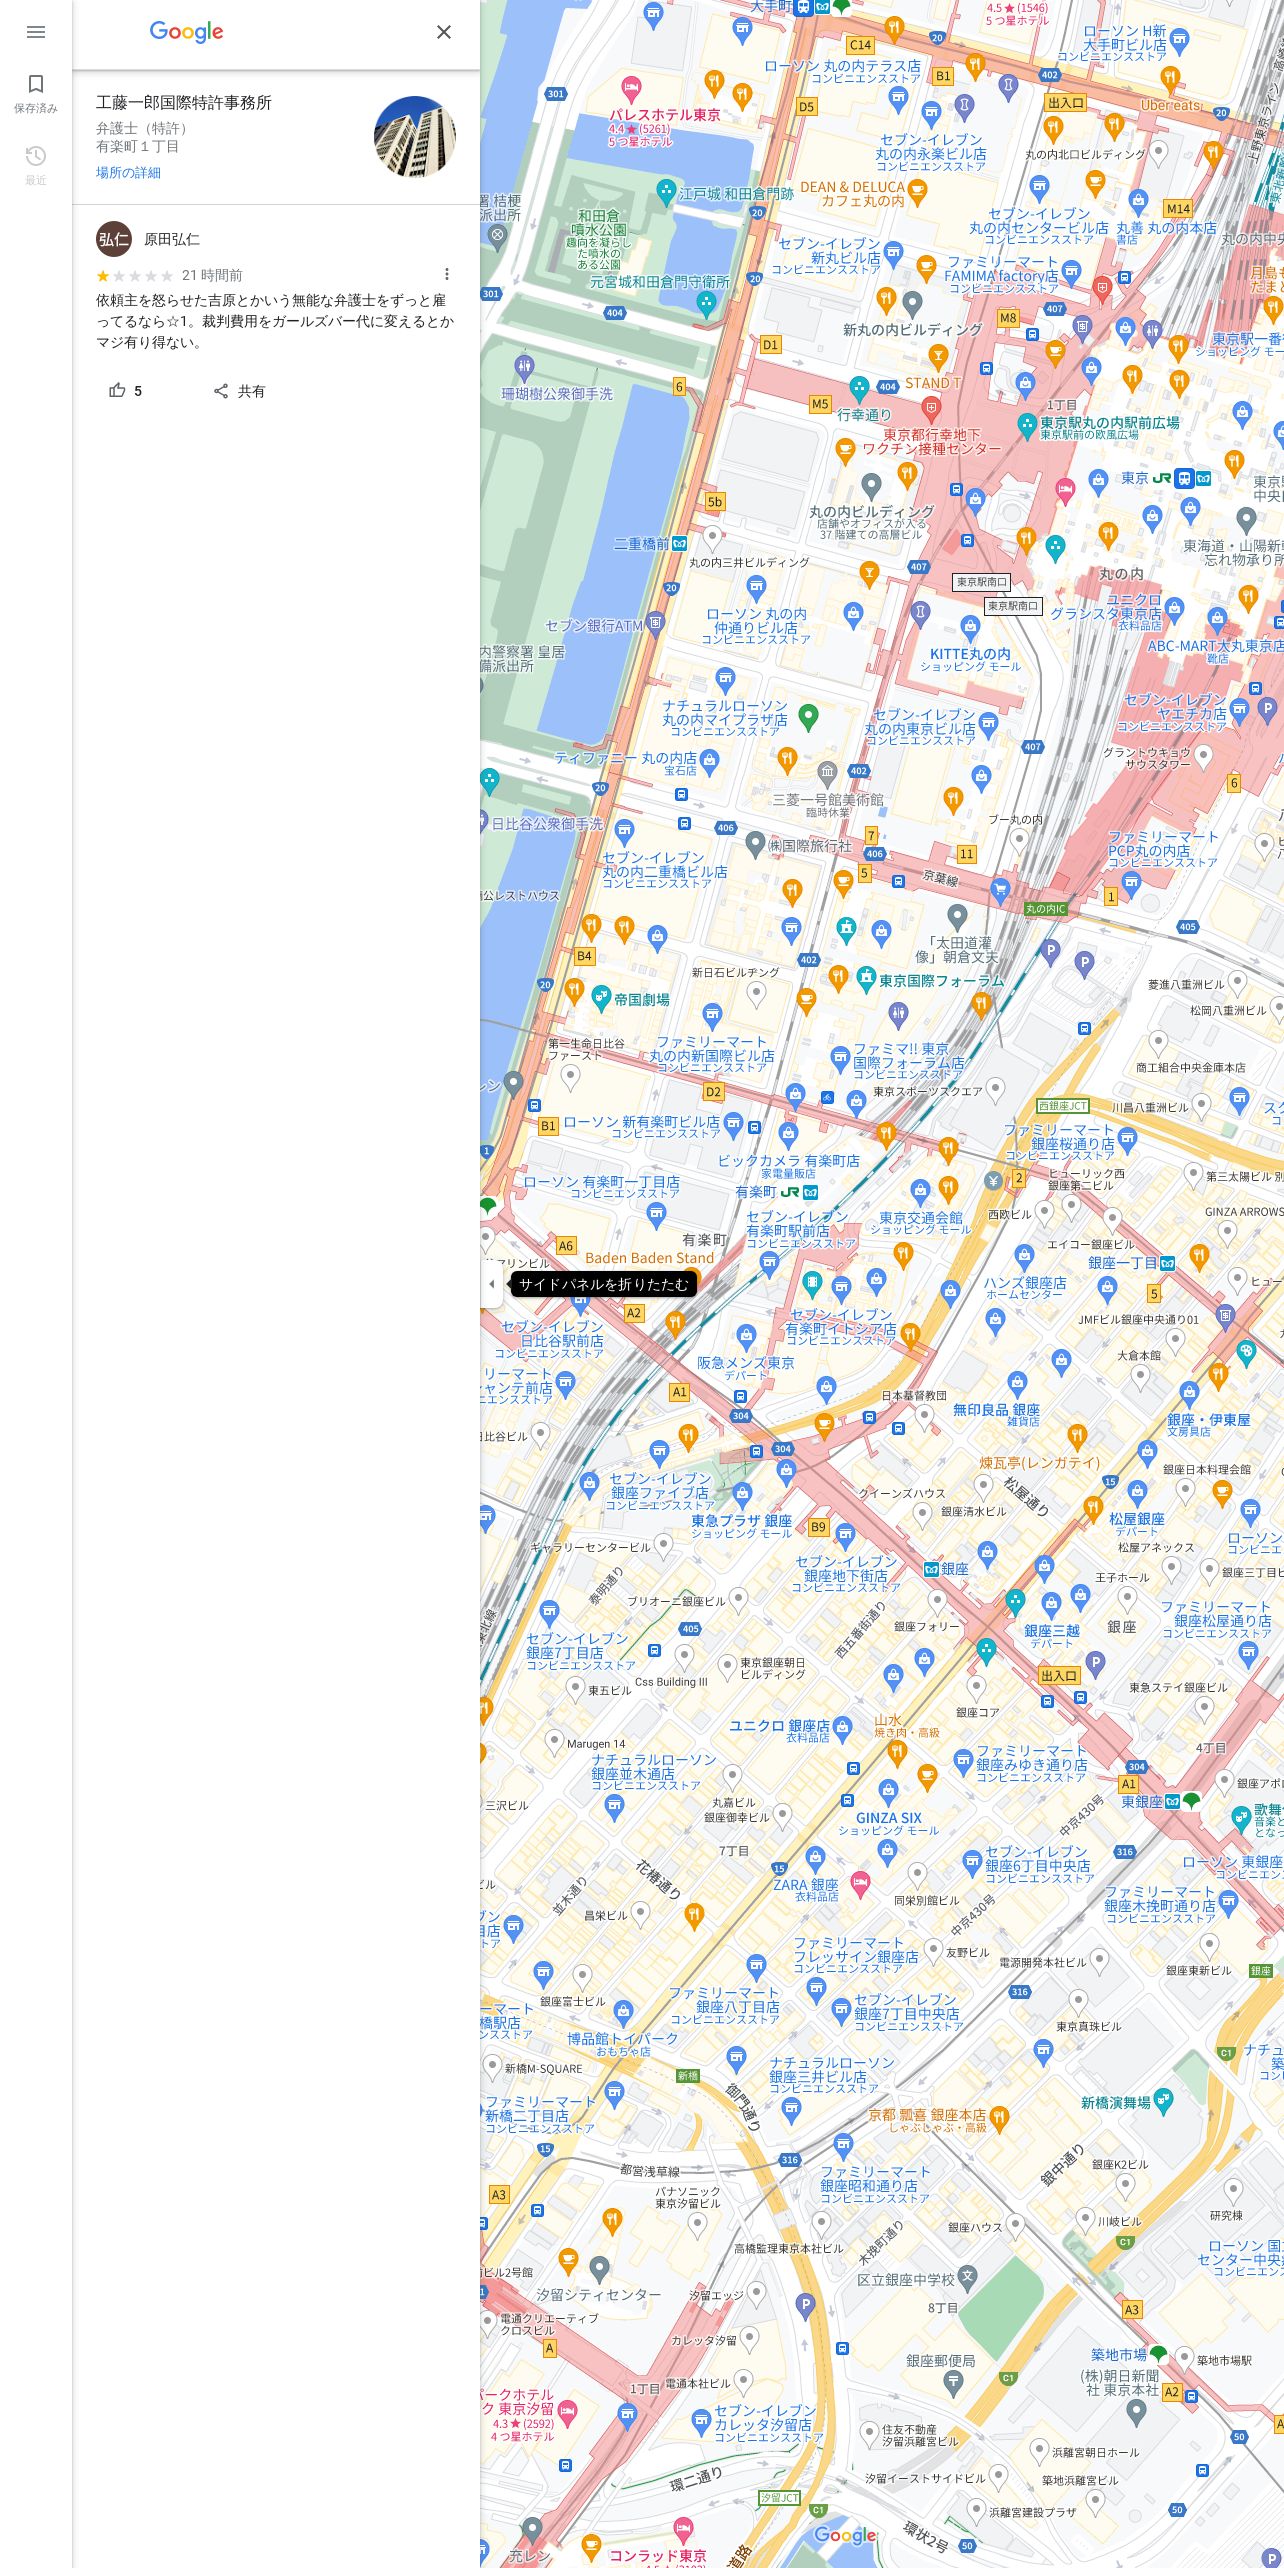Click 東京交通会館 shopping mall pin

[920, 1191]
